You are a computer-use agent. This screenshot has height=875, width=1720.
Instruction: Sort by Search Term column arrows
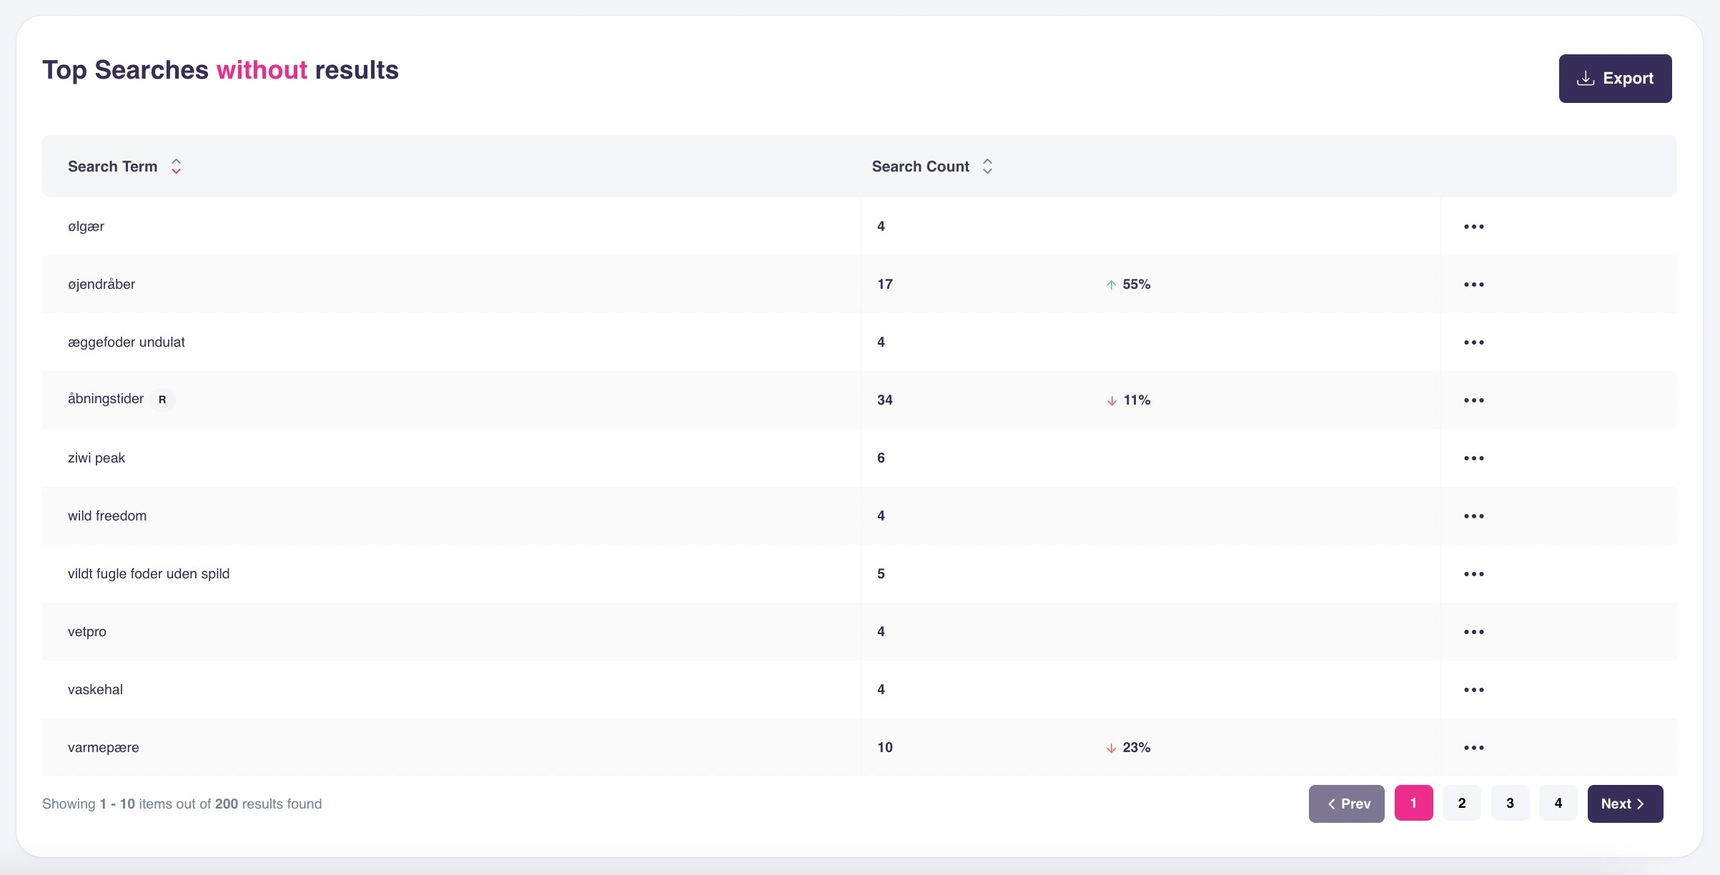[176, 167]
